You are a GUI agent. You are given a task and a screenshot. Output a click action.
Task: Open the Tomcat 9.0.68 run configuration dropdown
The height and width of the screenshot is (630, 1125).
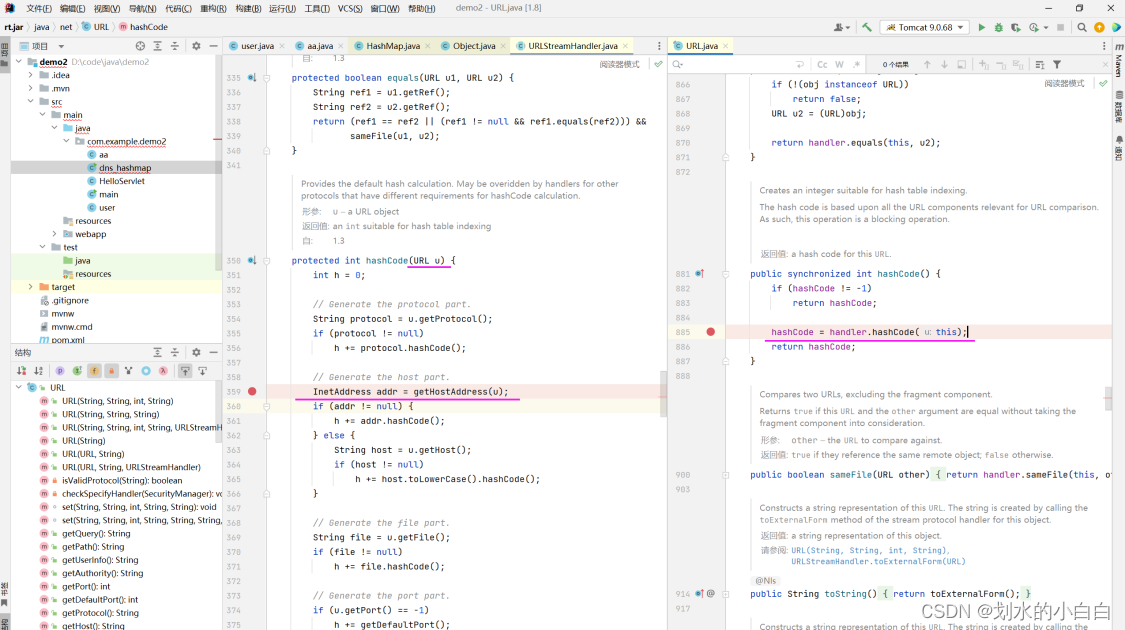(926, 27)
